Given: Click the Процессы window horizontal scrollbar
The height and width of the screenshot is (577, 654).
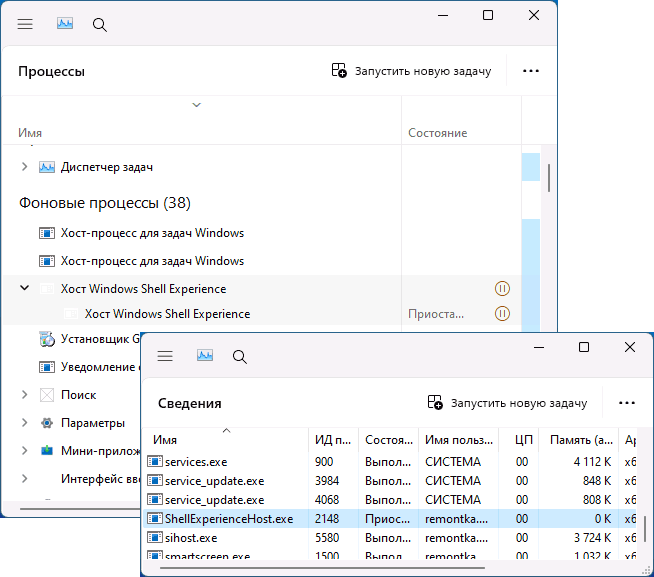Looking at the screenshot, I should click(79, 509).
